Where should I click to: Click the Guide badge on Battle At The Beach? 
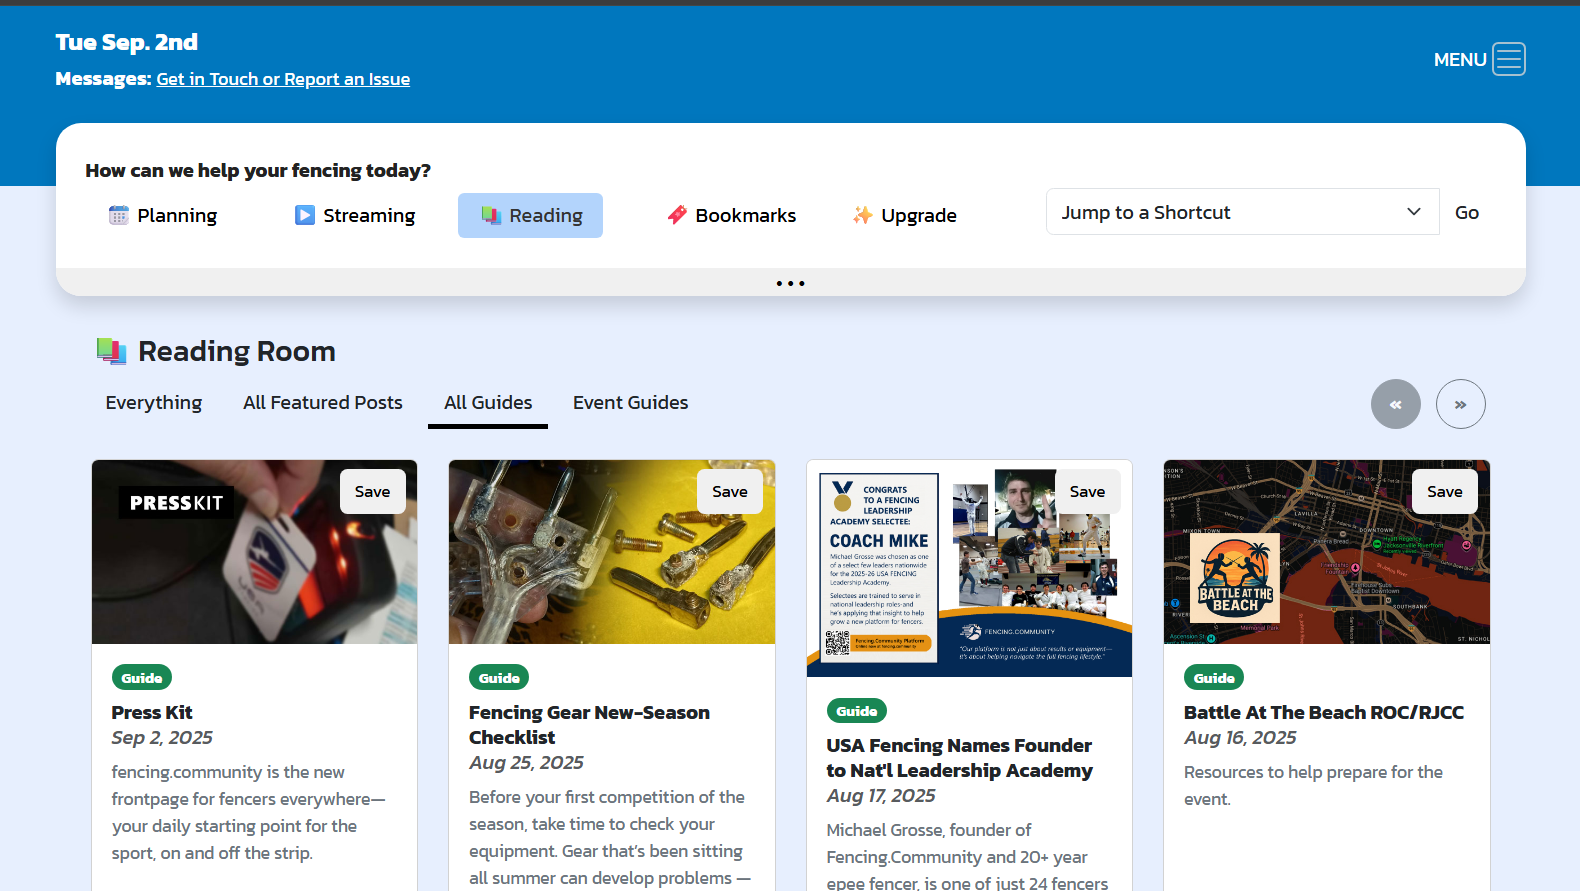pyautogui.click(x=1214, y=677)
